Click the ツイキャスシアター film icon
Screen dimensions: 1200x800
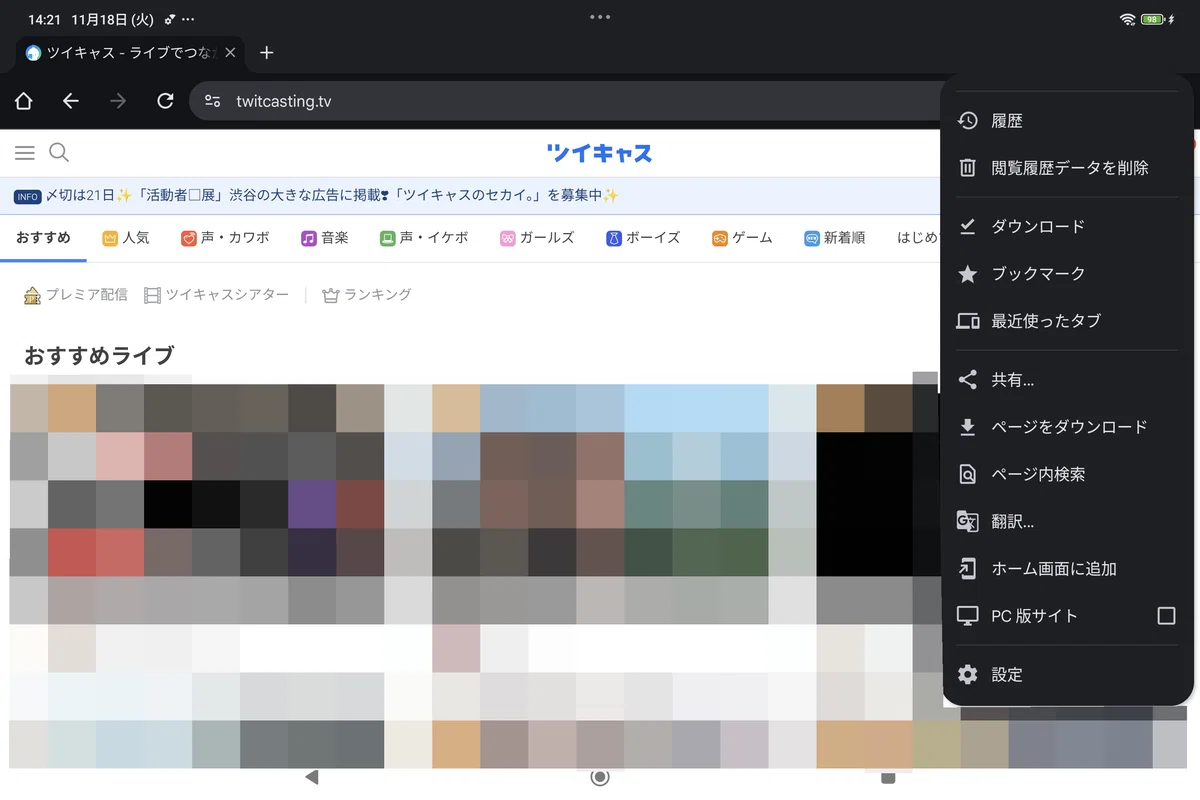coord(152,295)
